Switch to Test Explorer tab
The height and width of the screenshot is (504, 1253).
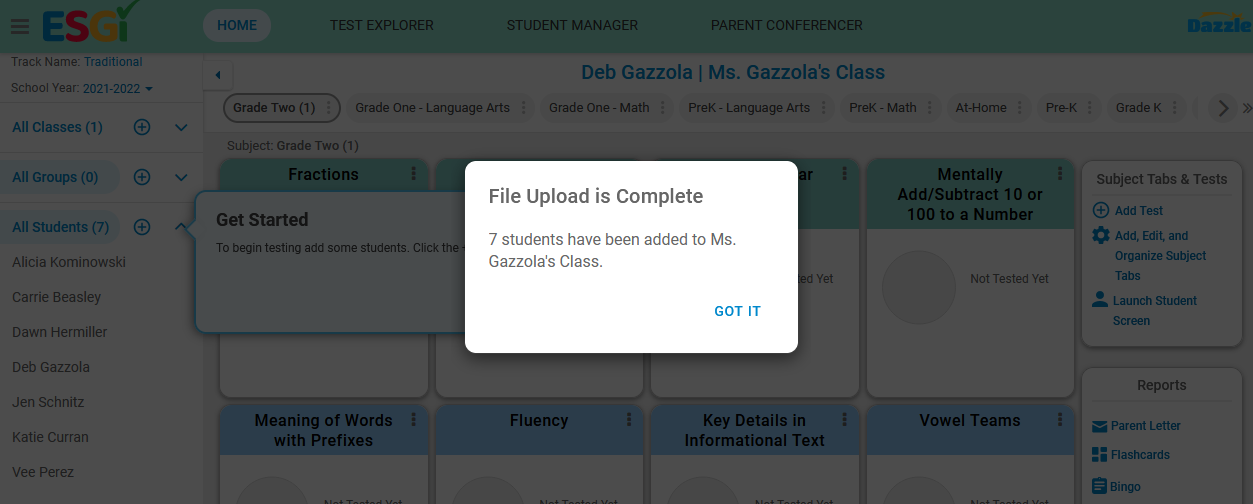click(382, 25)
